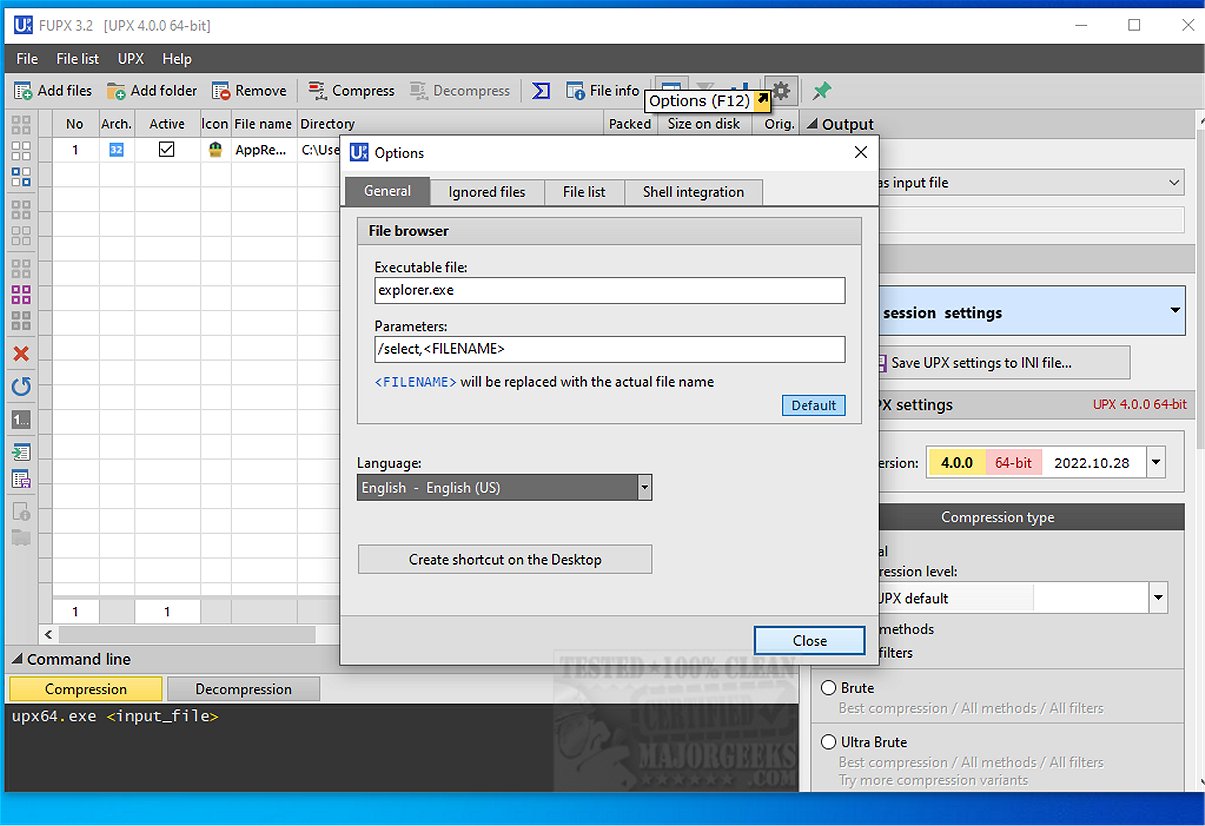Switch to the Ignored files tab
Image resolution: width=1205 pixels, height=826 pixels.
(487, 192)
